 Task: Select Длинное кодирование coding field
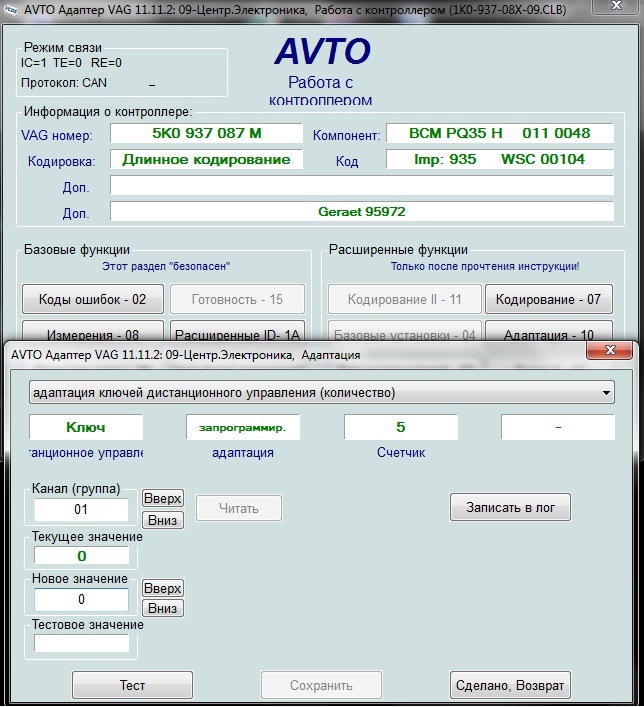click(x=207, y=159)
